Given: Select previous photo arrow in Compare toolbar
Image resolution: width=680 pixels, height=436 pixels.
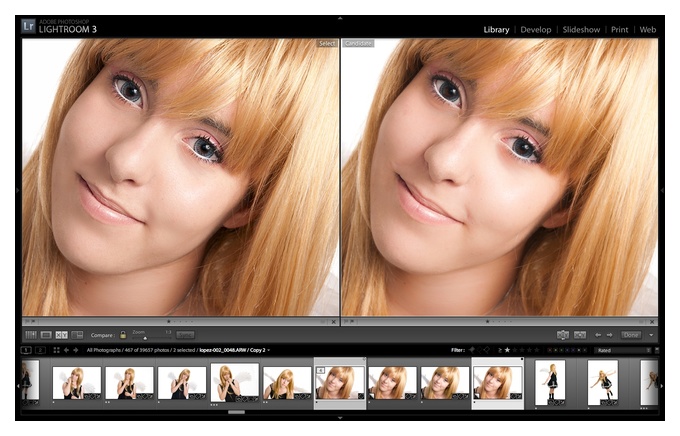Looking at the screenshot, I should click(598, 335).
